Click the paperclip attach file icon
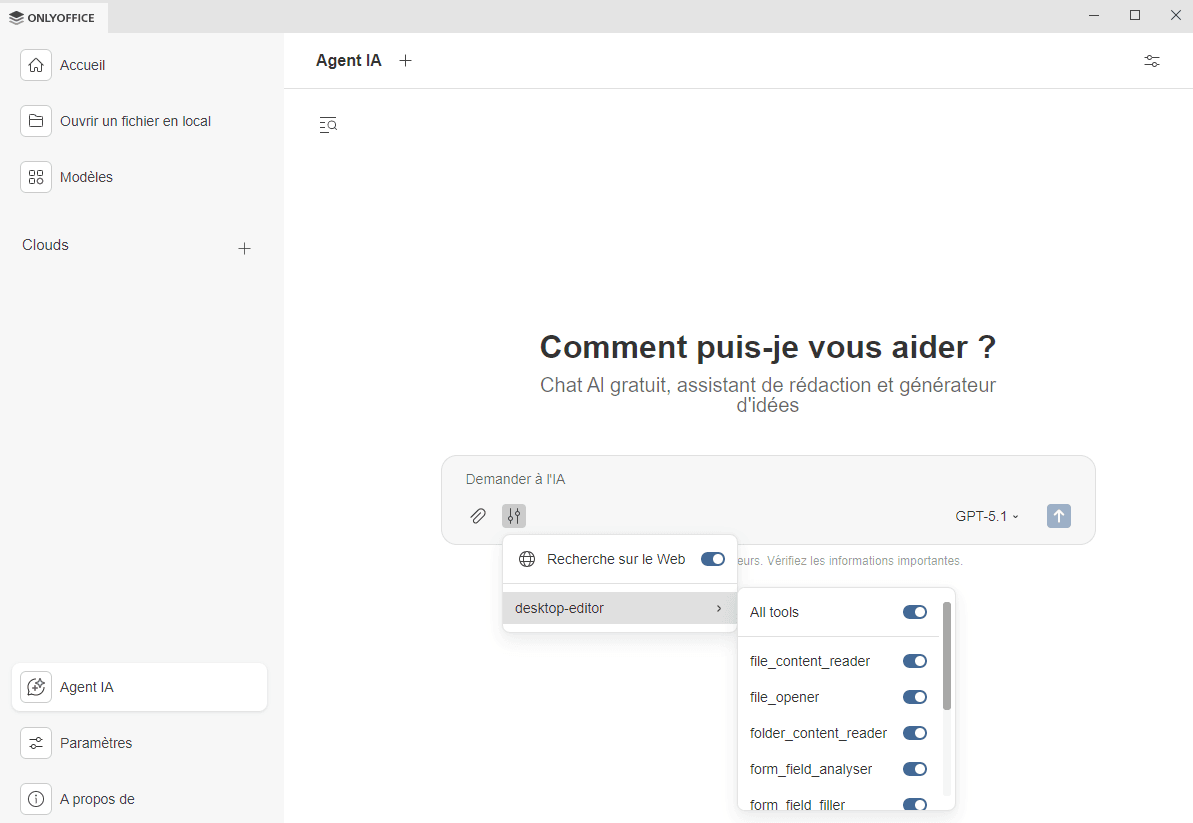 point(478,516)
